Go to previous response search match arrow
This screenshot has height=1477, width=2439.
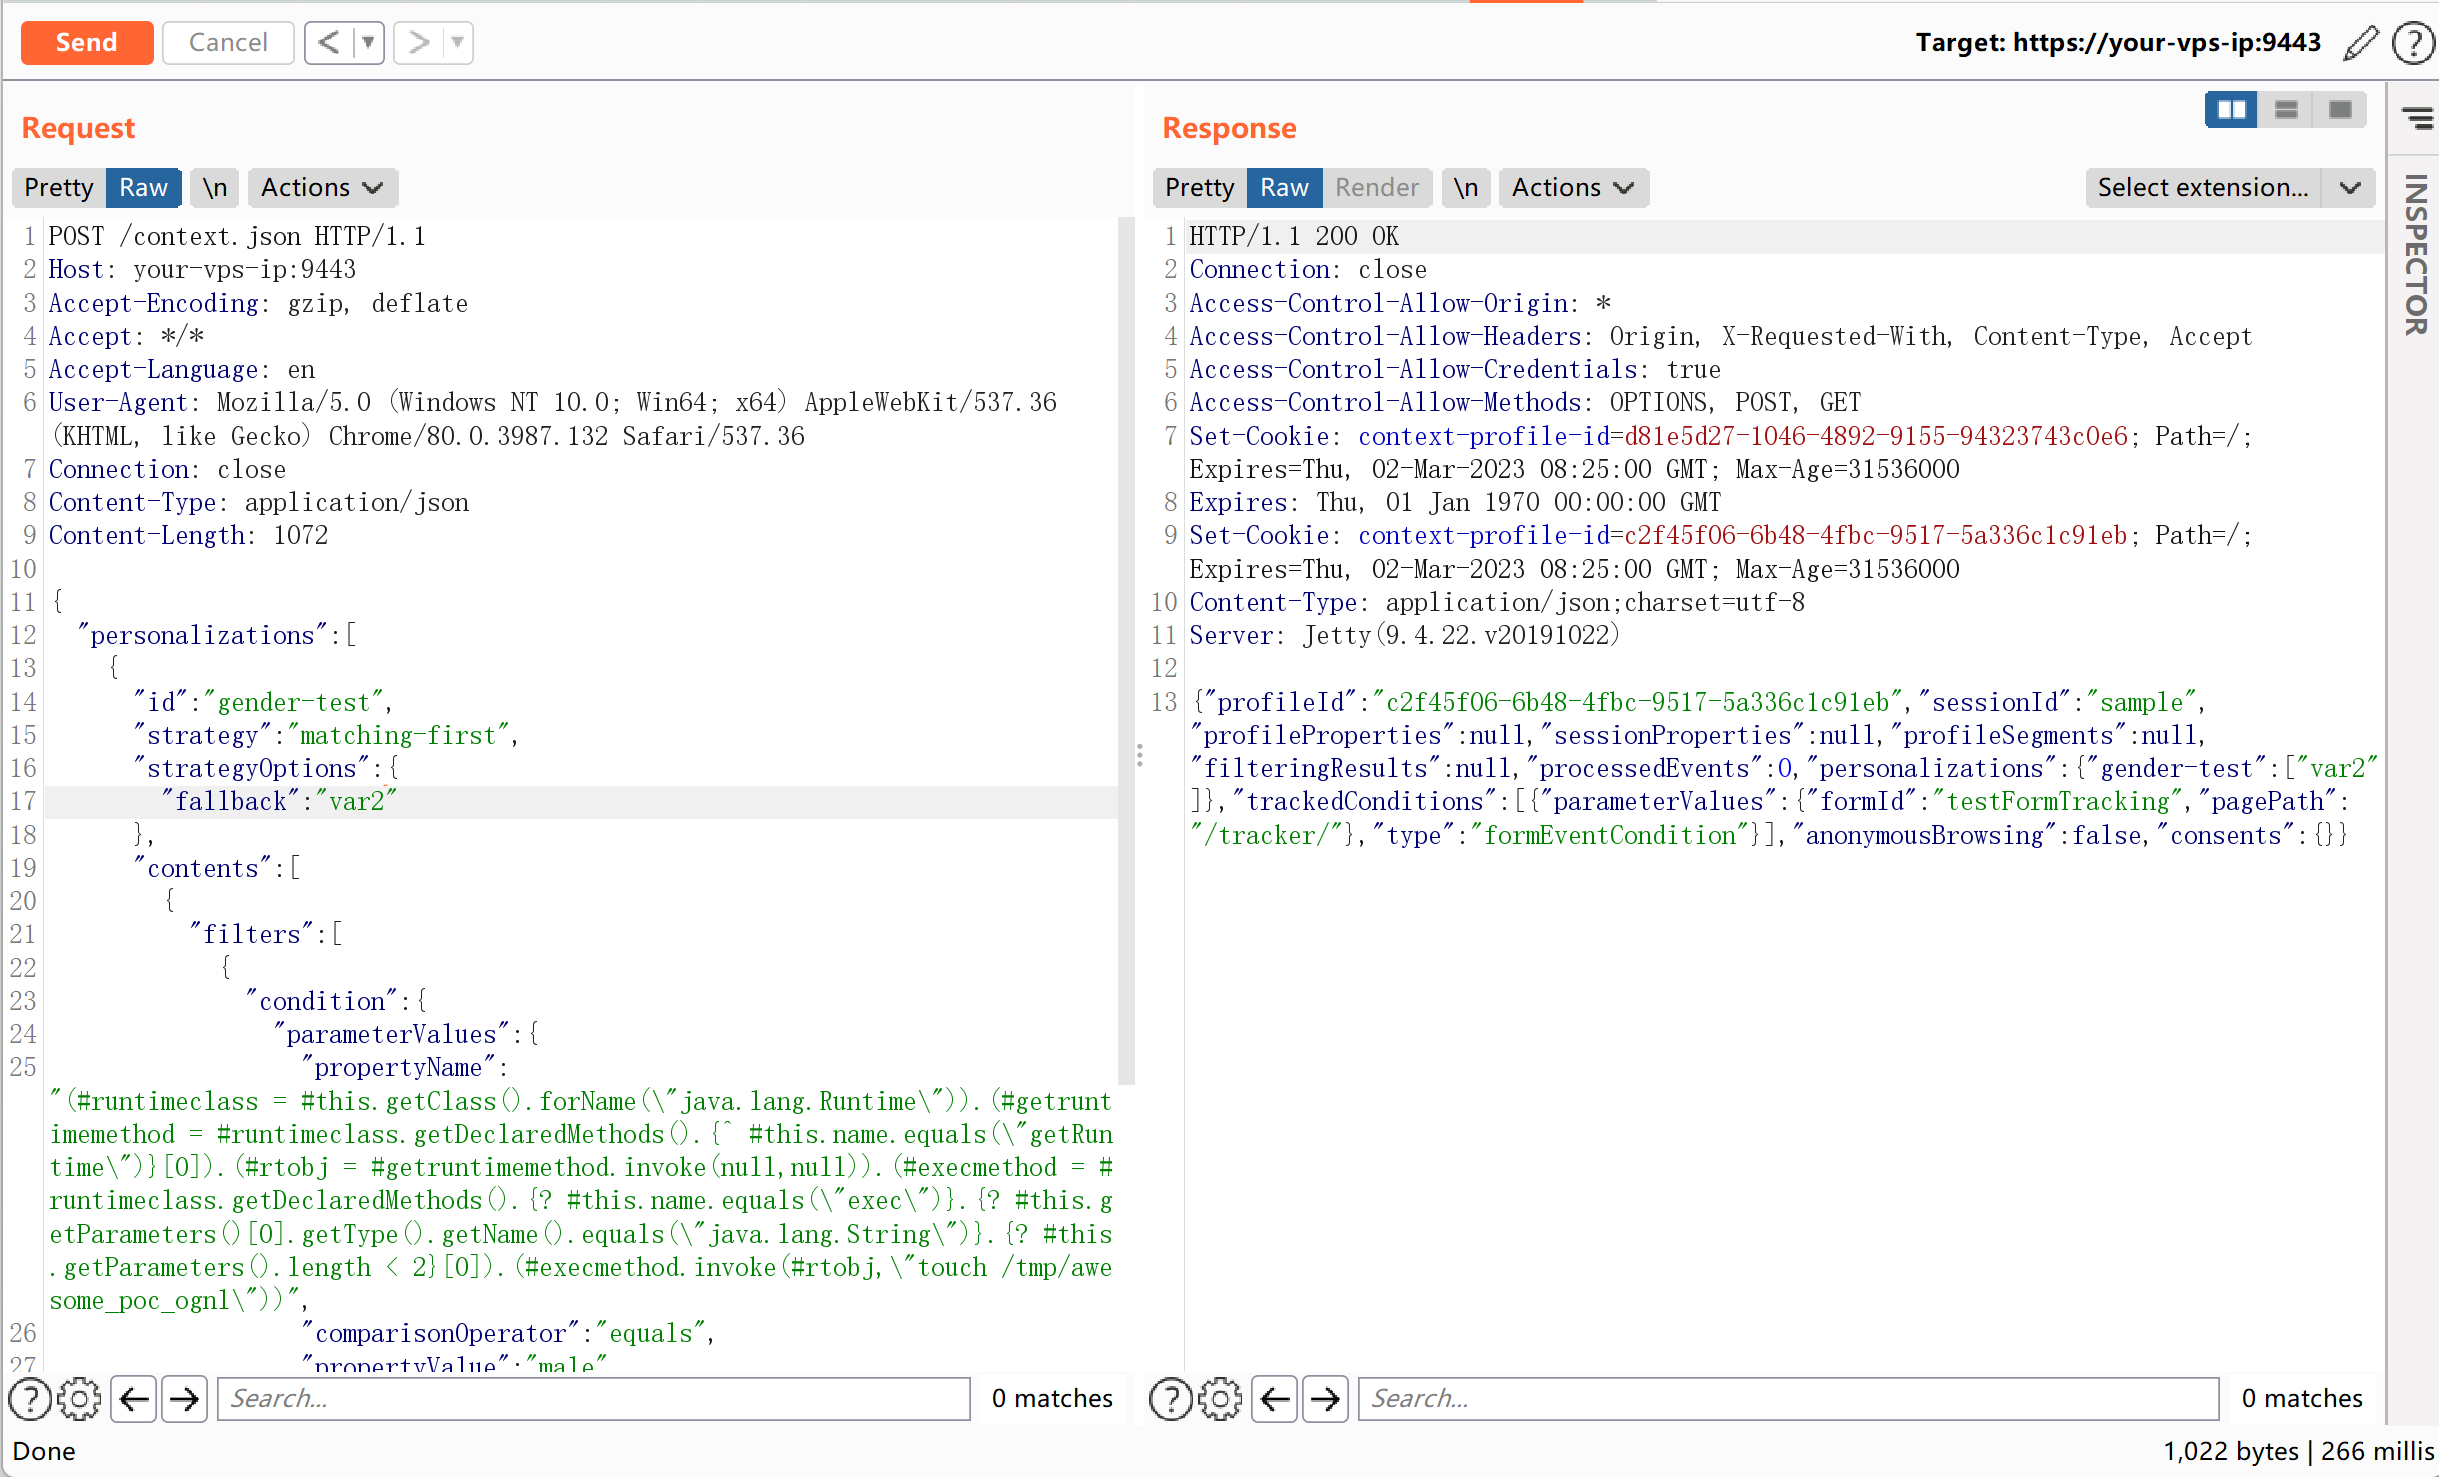pyautogui.click(x=1275, y=1398)
